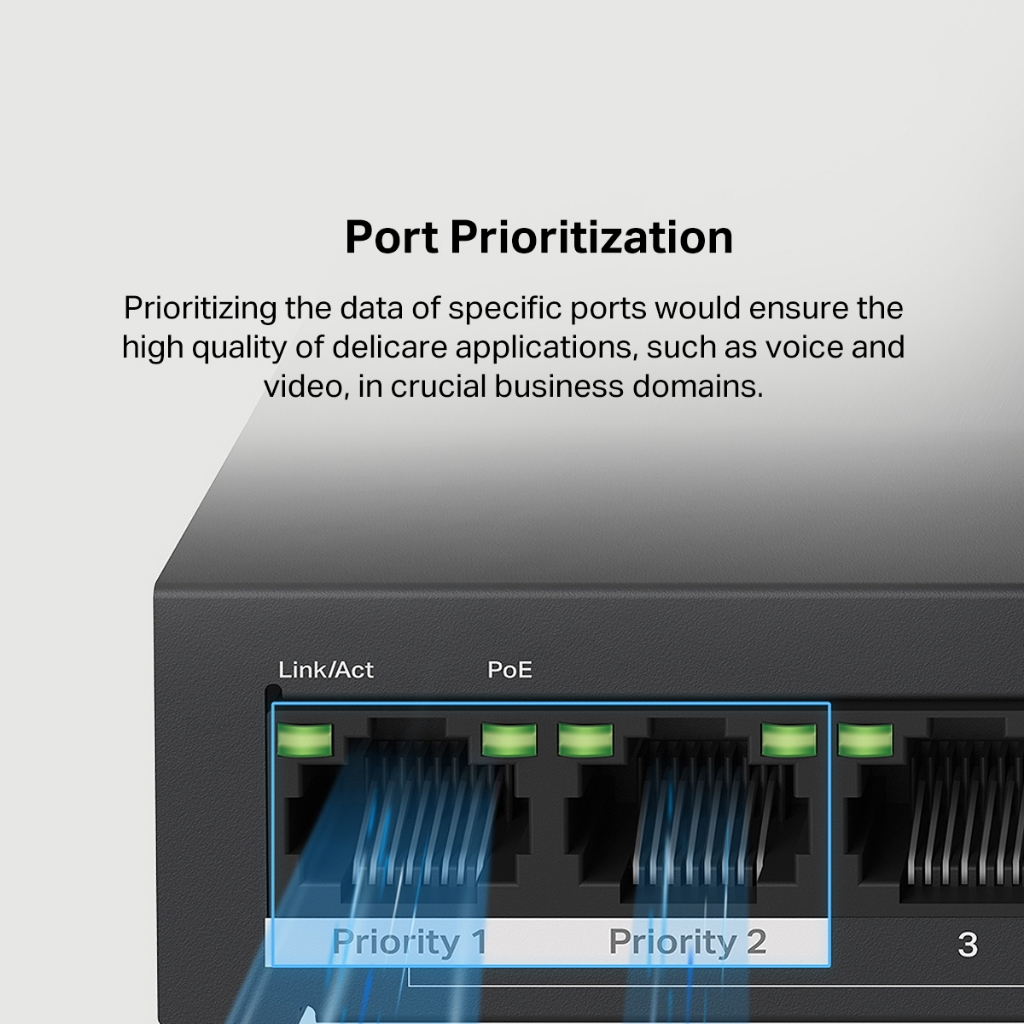The image size is (1024, 1024).
Task: Click the Link/Act label text
Action: [x=326, y=670]
